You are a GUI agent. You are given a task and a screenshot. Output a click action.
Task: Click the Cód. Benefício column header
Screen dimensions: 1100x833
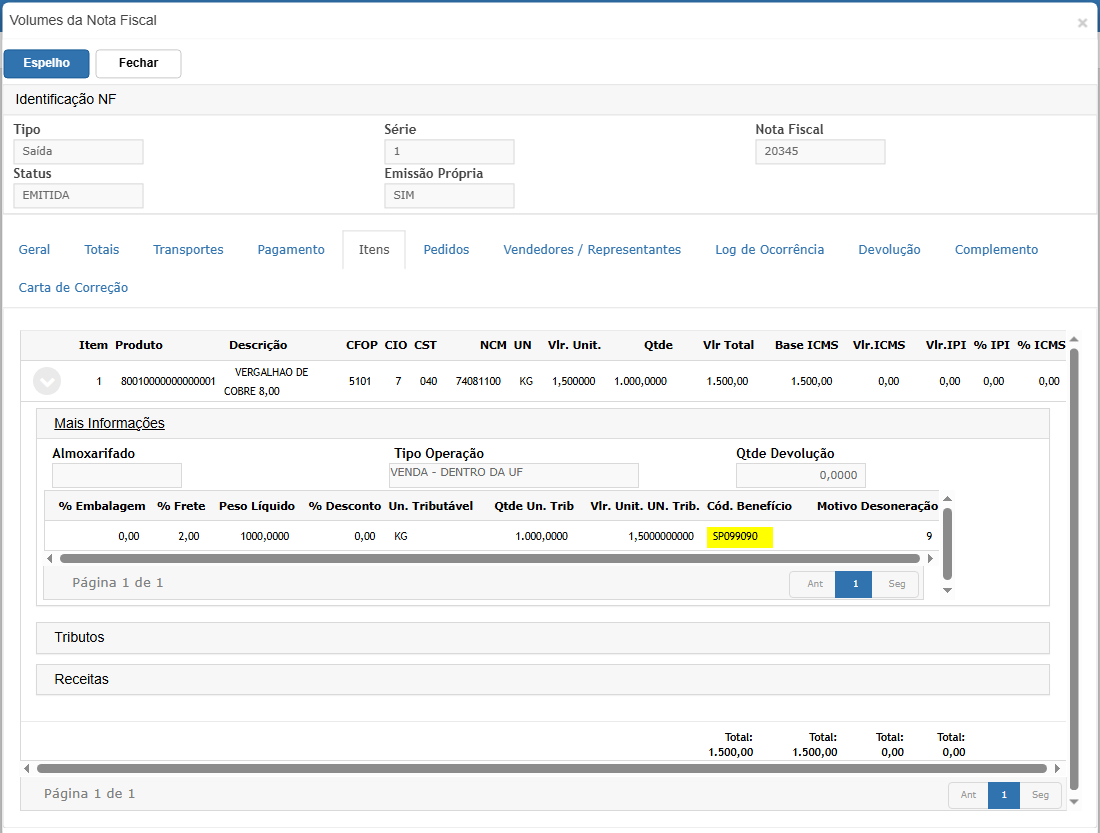coord(749,506)
